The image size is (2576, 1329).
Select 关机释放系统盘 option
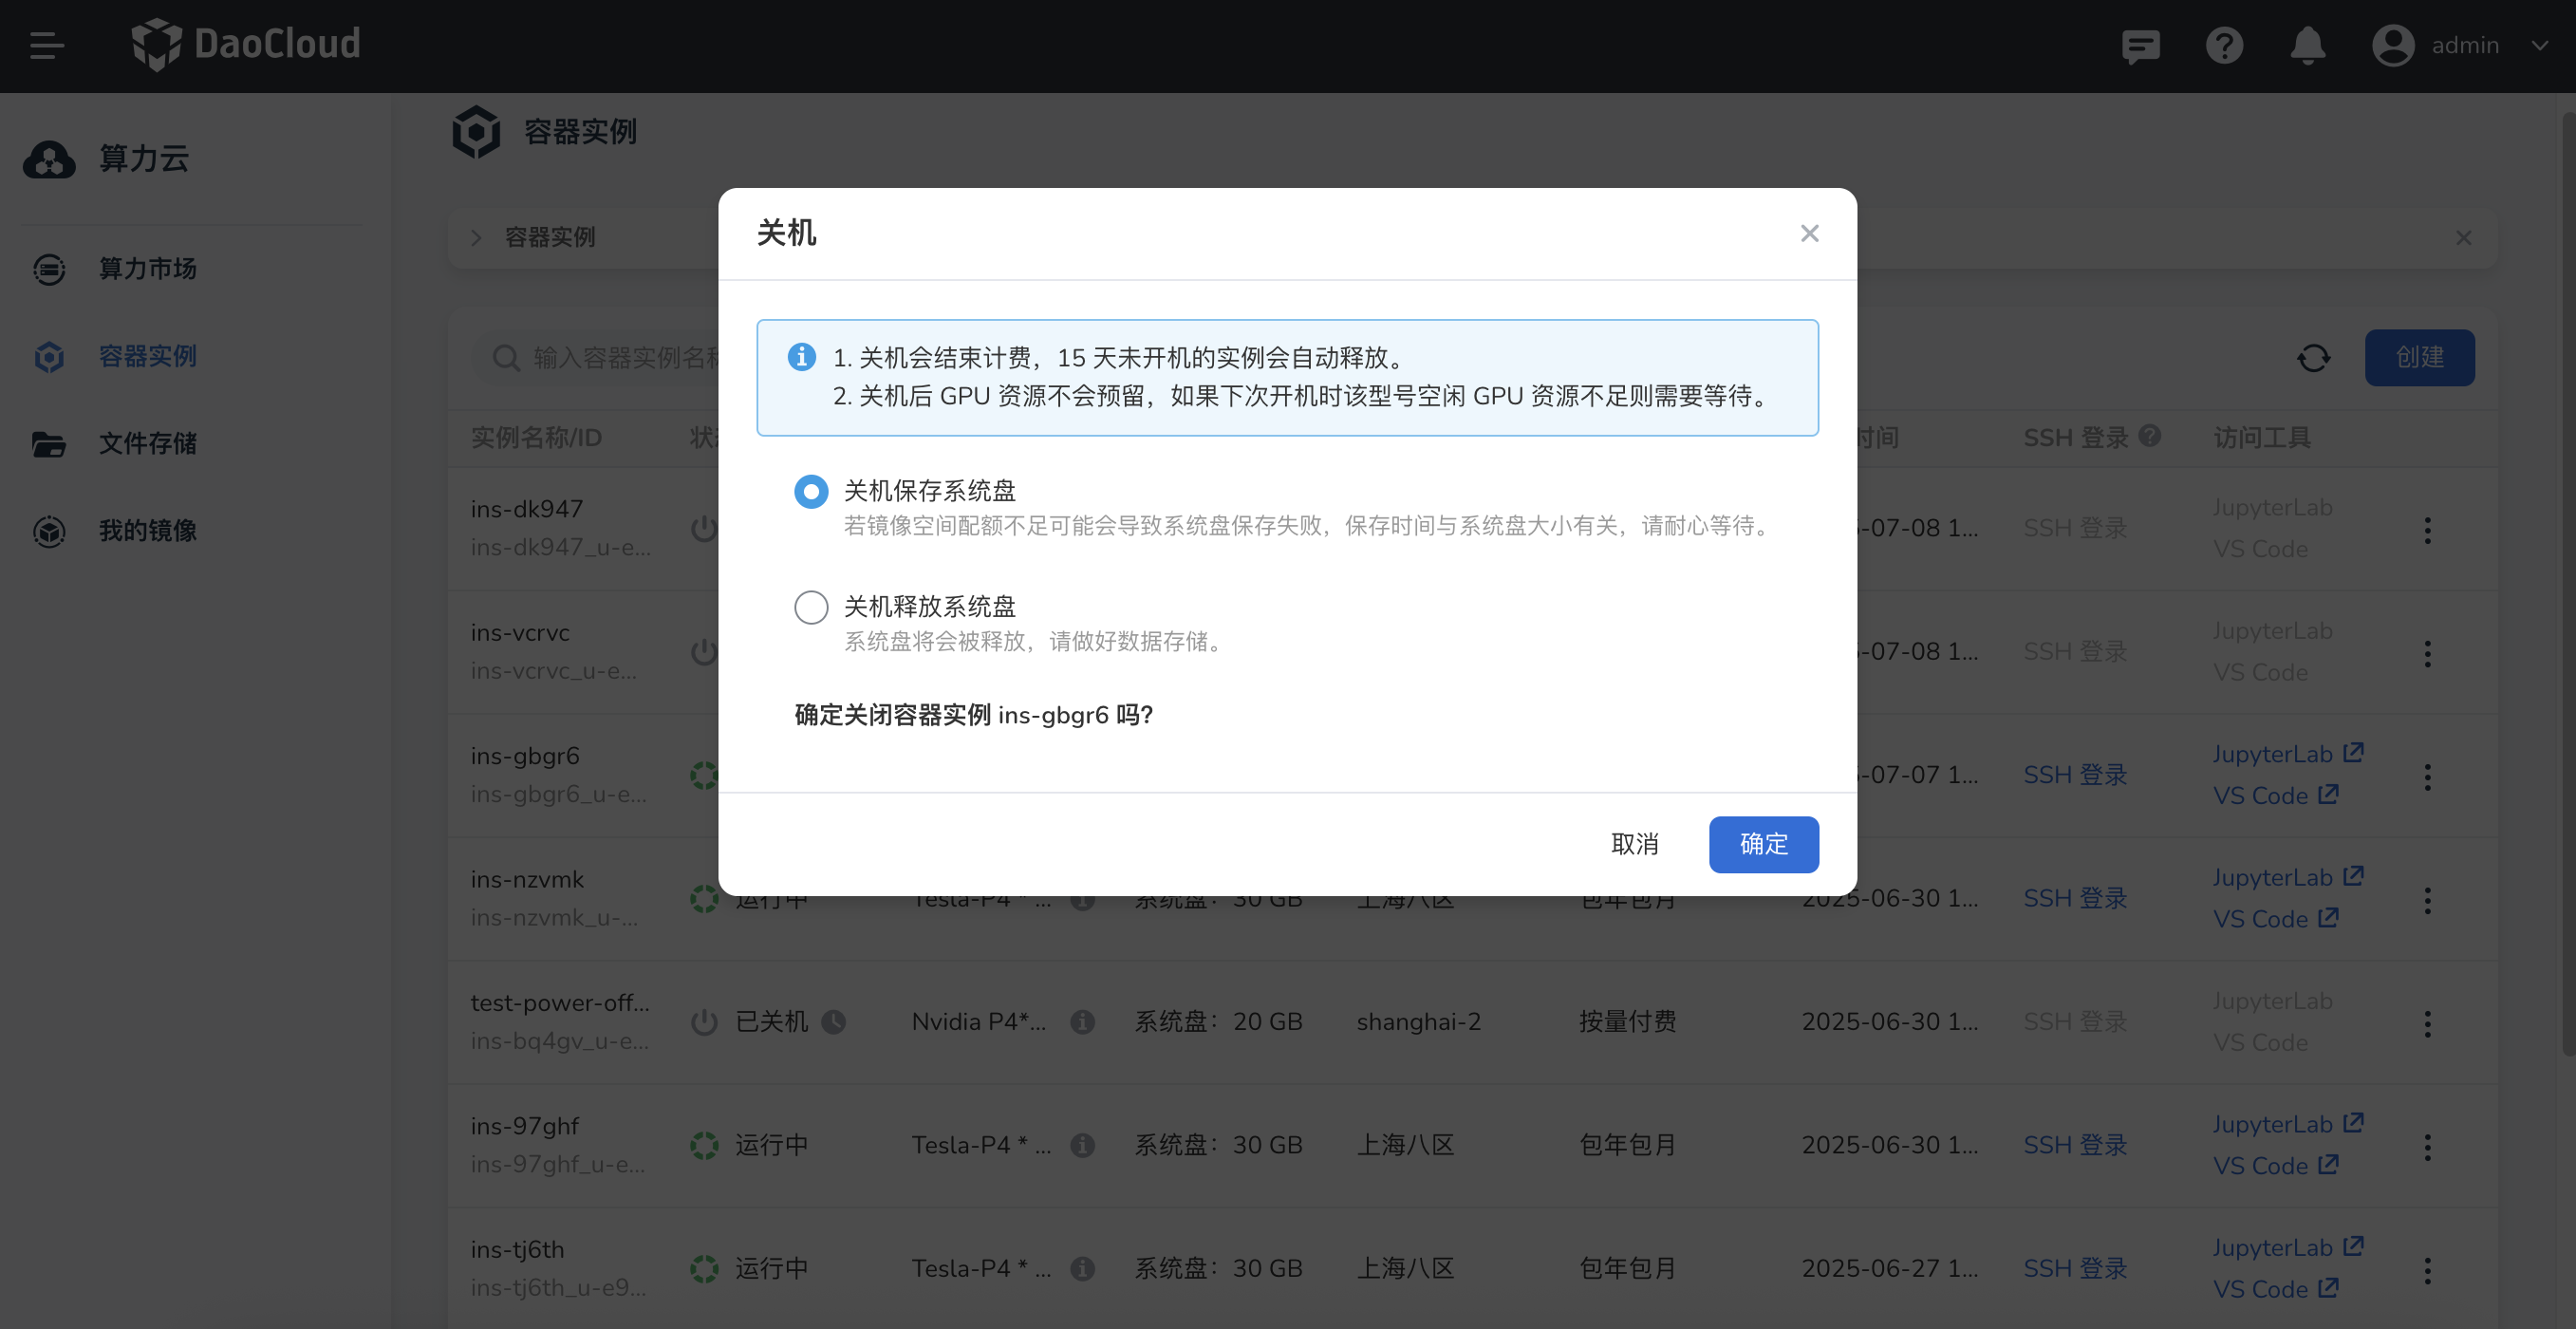pos(811,607)
